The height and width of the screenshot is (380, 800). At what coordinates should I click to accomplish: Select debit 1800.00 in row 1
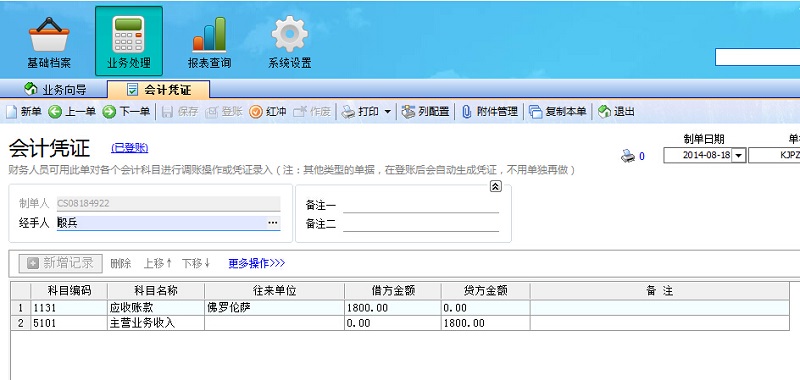[x=393, y=308]
